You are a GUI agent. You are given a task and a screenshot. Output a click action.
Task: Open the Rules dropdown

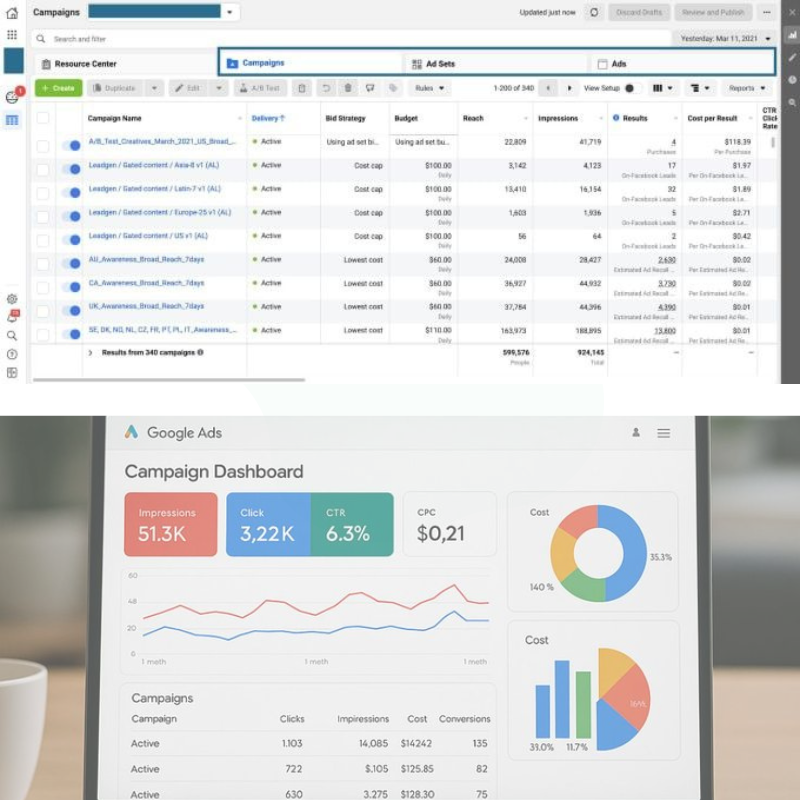430,88
